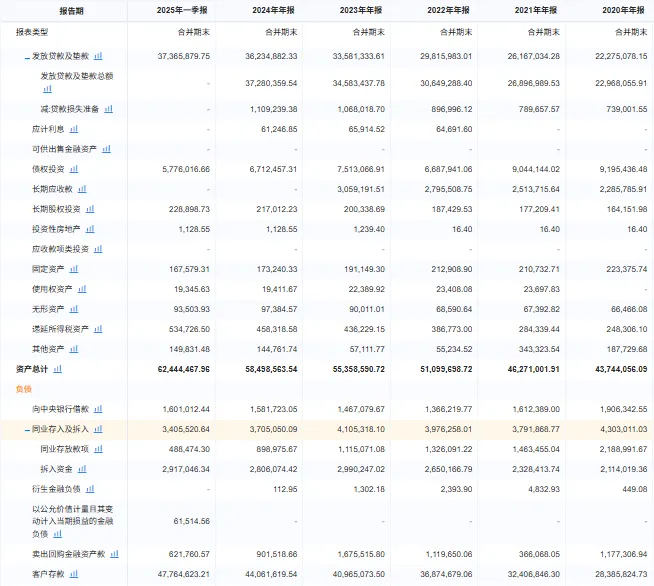The image size is (654, 586).
Task: Show chart for 衍生金融负债 row
Action: point(90,489)
